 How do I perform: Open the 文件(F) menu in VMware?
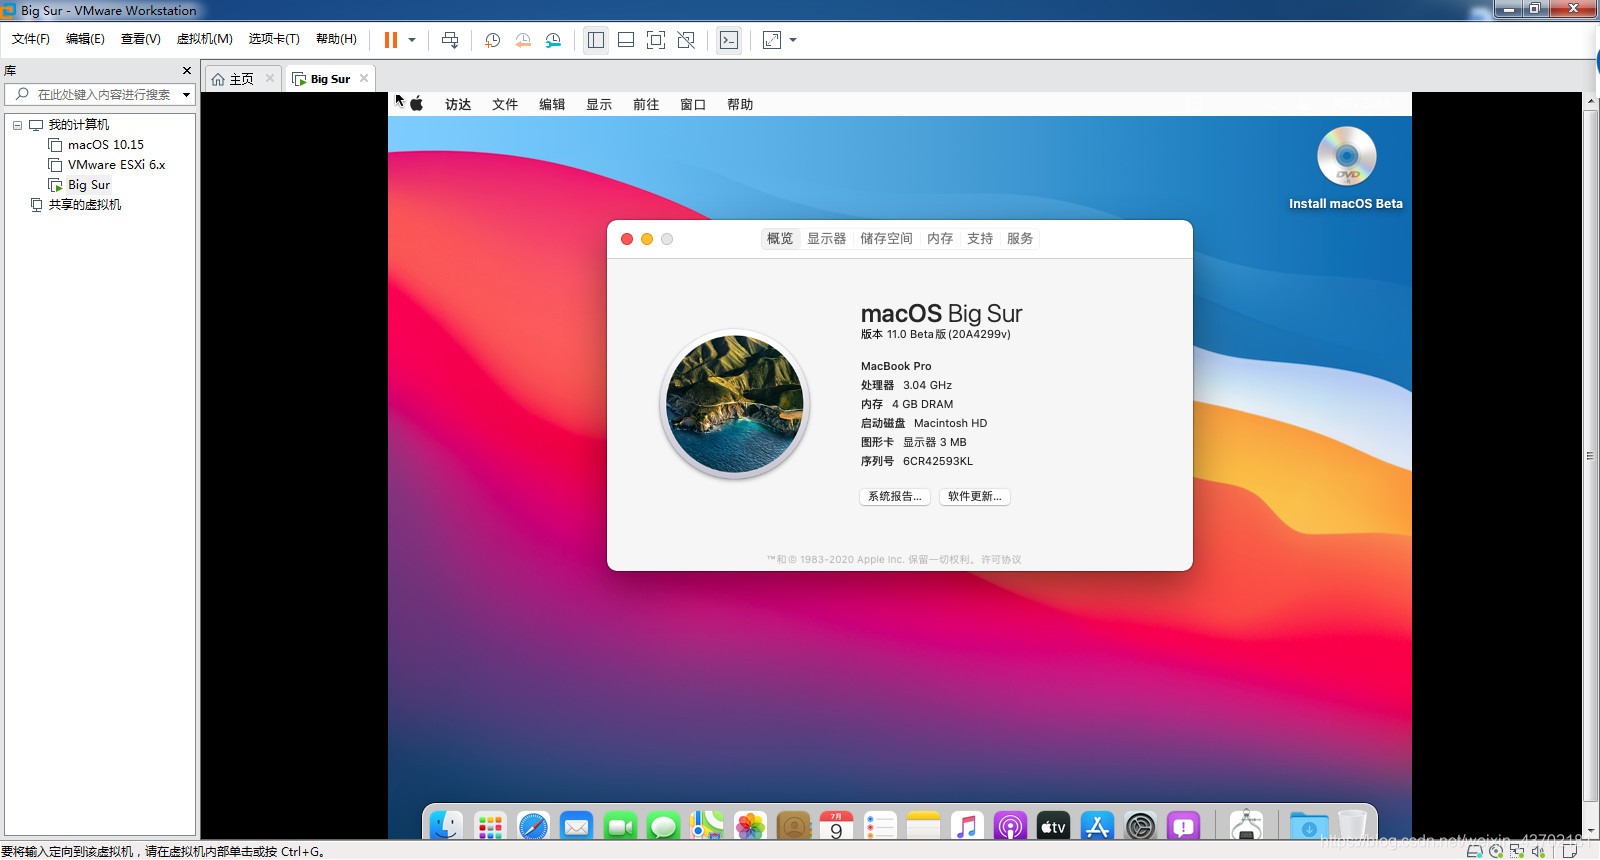click(31, 39)
